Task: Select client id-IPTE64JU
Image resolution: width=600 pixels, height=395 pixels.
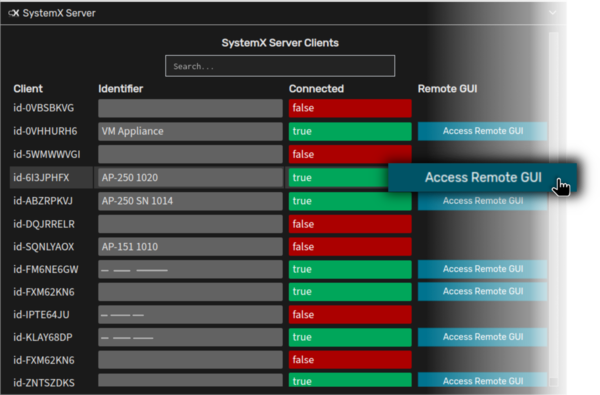Action: (x=41, y=315)
